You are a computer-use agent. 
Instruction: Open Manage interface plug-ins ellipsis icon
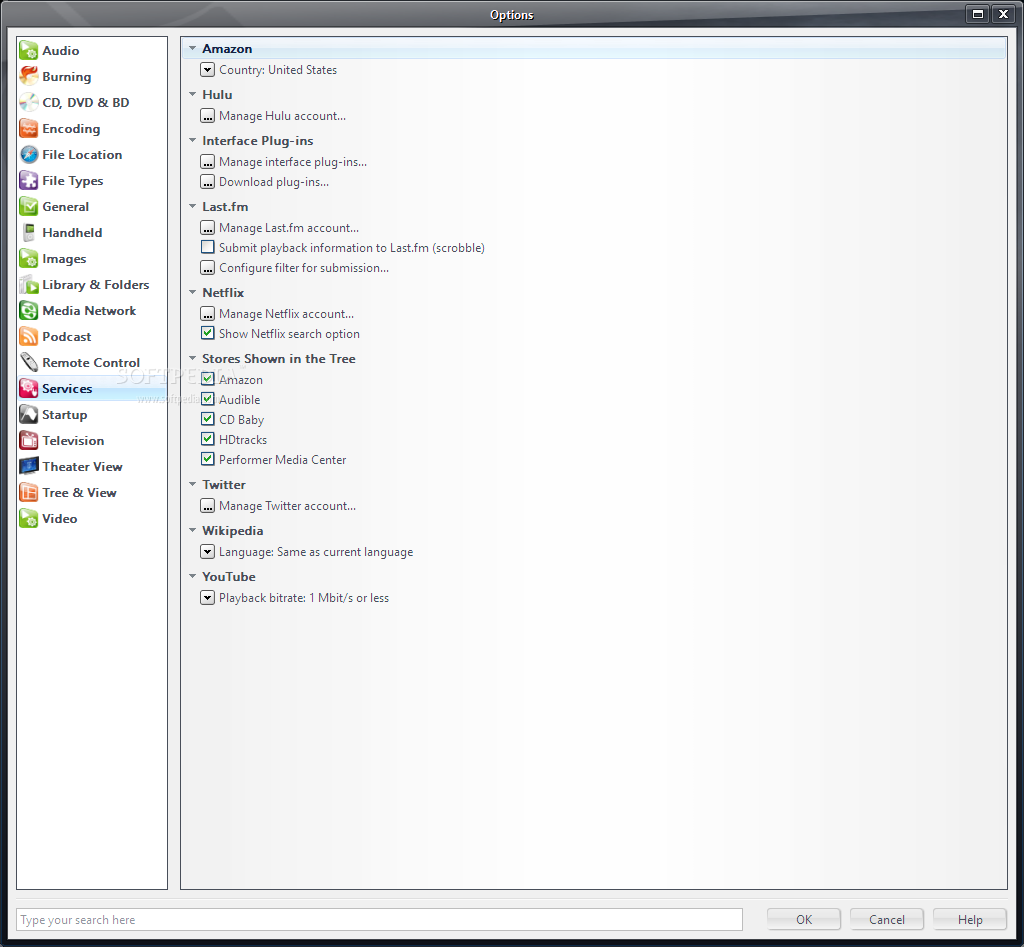coord(208,162)
